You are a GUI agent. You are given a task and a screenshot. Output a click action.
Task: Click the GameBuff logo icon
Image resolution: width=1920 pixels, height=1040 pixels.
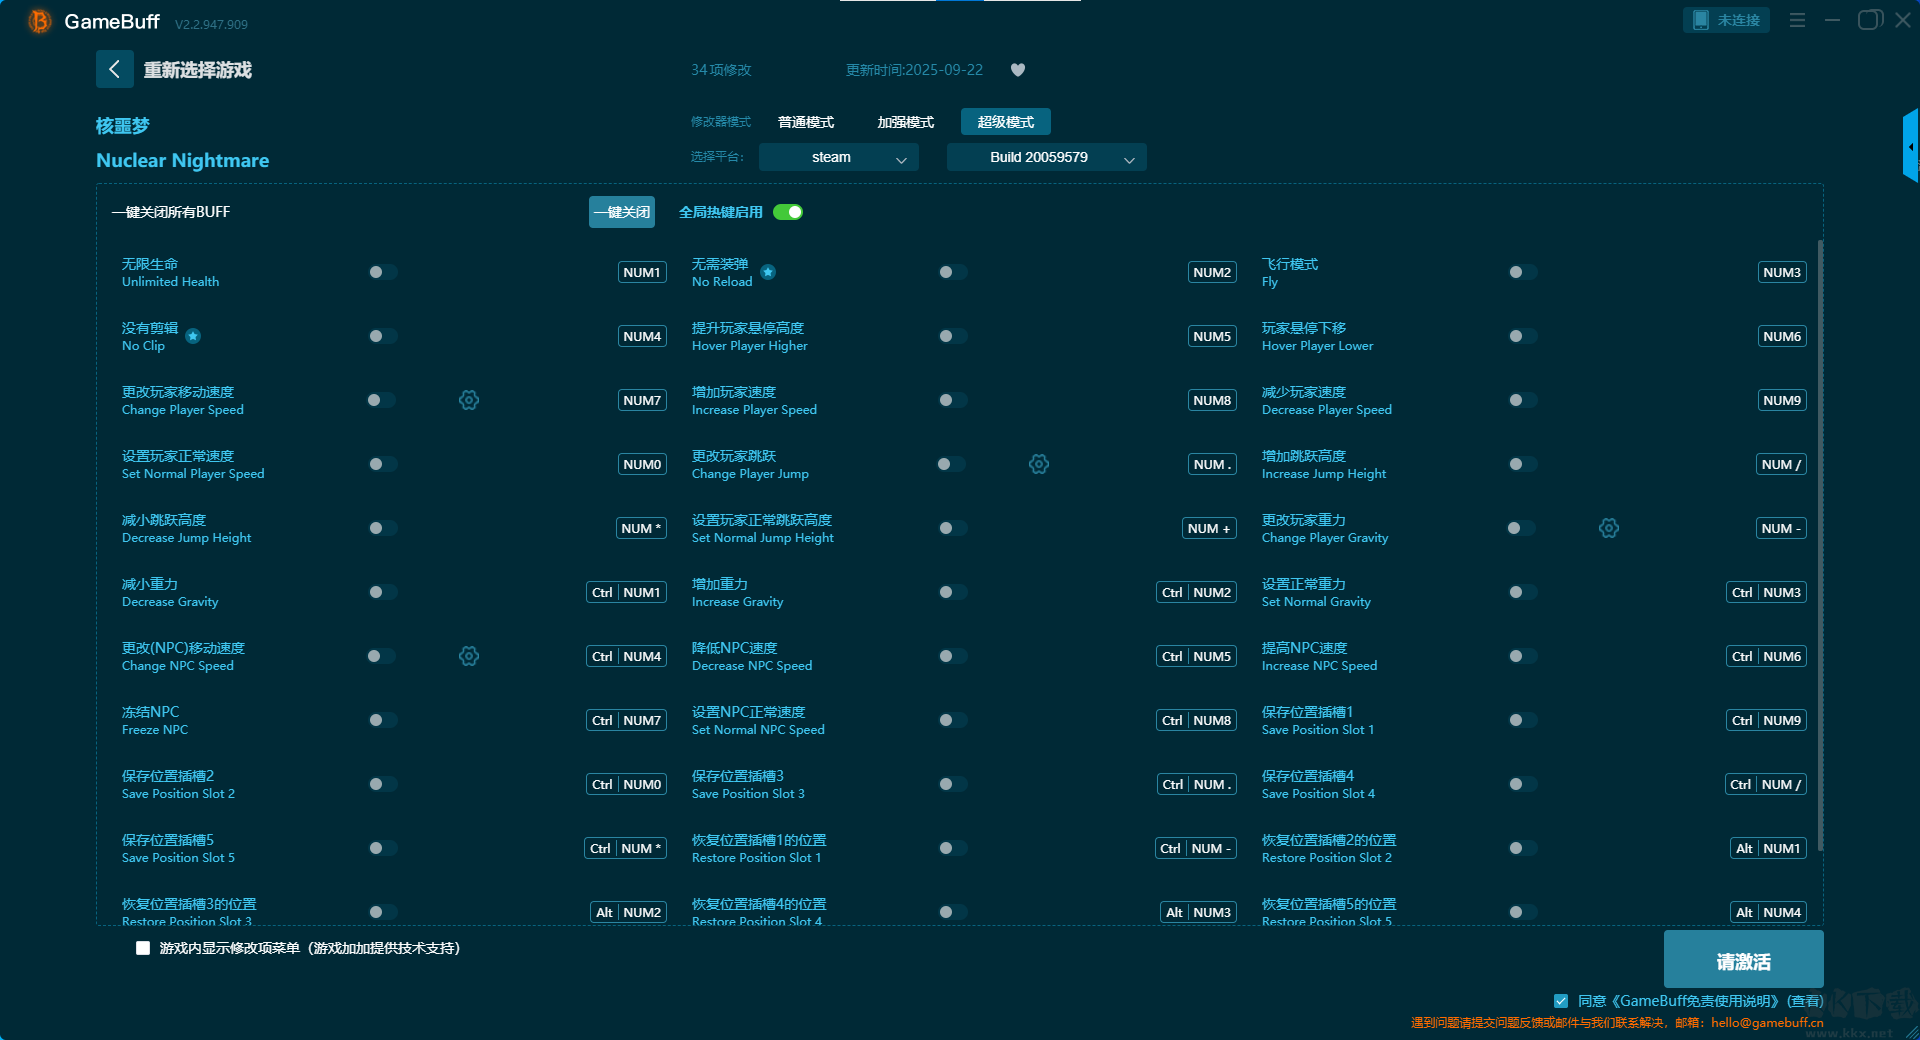point(40,21)
